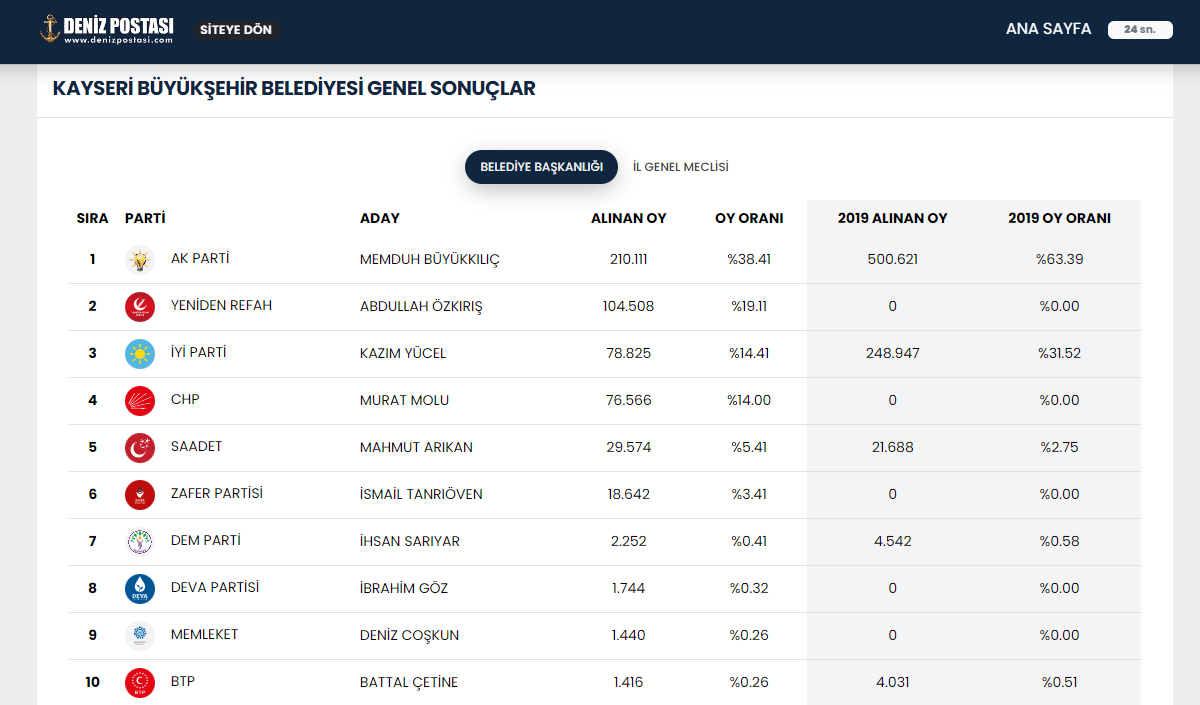Click the CHP six arrows logo
The height and width of the screenshot is (705, 1200).
[x=140, y=401]
